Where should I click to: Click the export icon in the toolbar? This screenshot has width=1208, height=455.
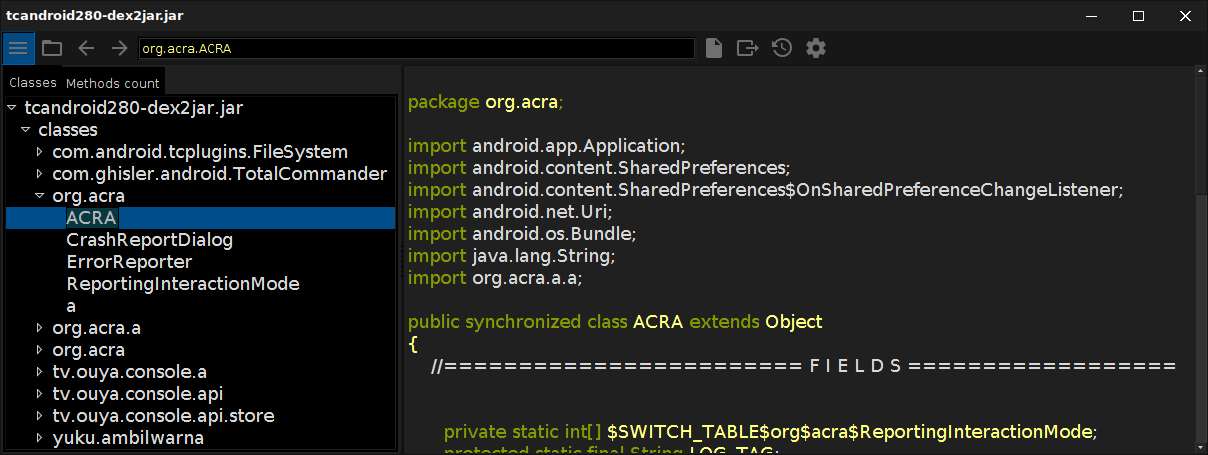point(747,48)
